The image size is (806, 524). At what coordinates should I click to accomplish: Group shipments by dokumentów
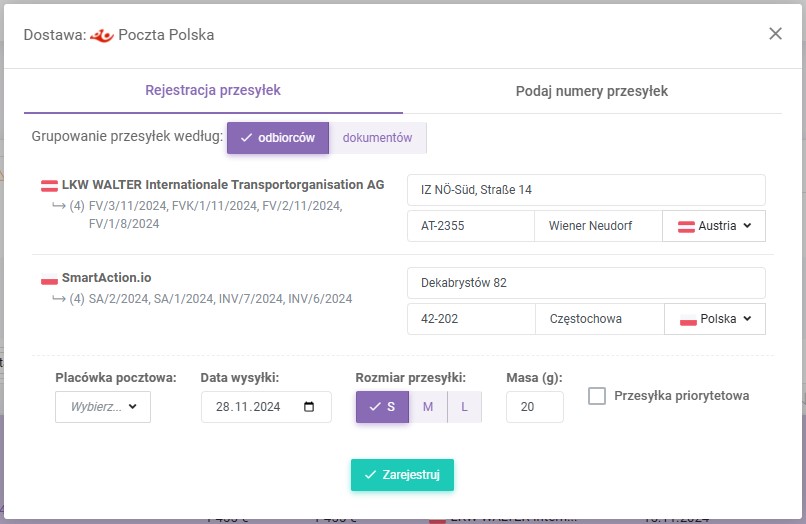coord(377,138)
